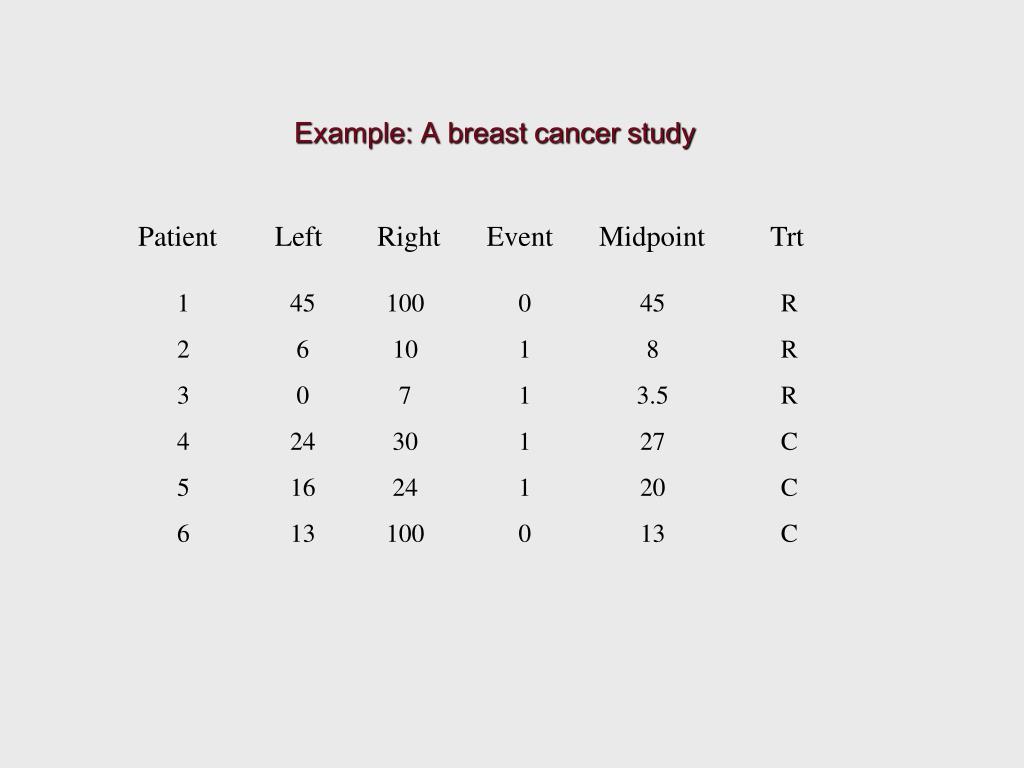Click patient 5's Left value 16
Viewport: 1024px width, 768px height.
coord(303,488)
